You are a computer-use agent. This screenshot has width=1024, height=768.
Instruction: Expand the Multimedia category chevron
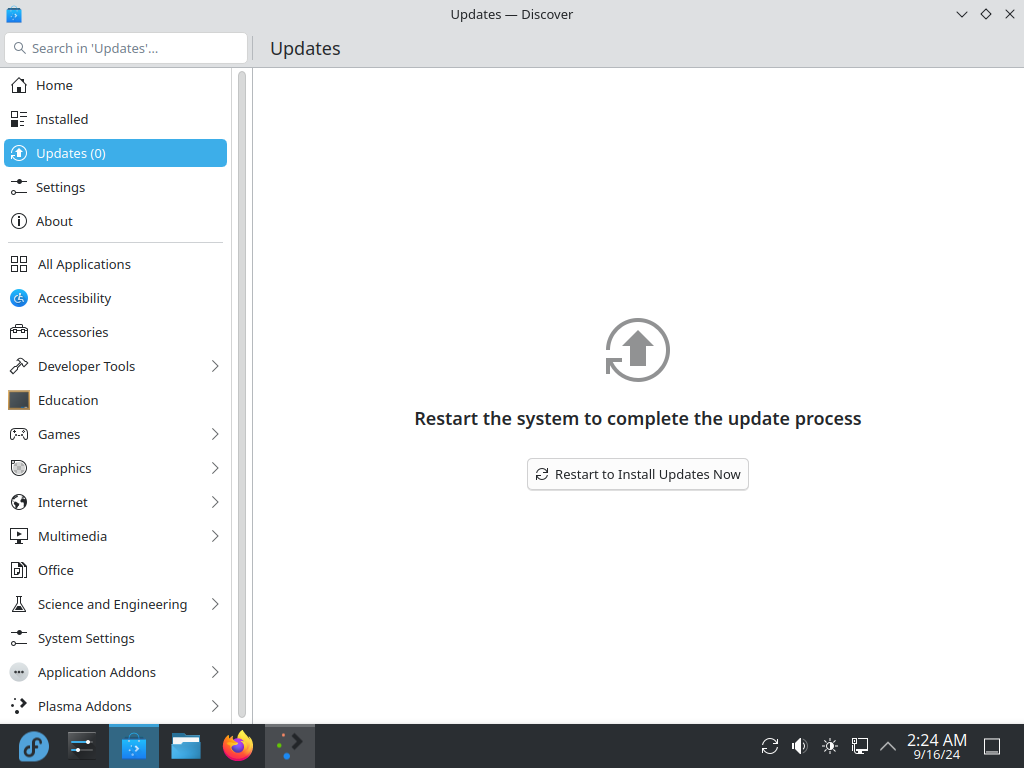[x=215, y=536]
